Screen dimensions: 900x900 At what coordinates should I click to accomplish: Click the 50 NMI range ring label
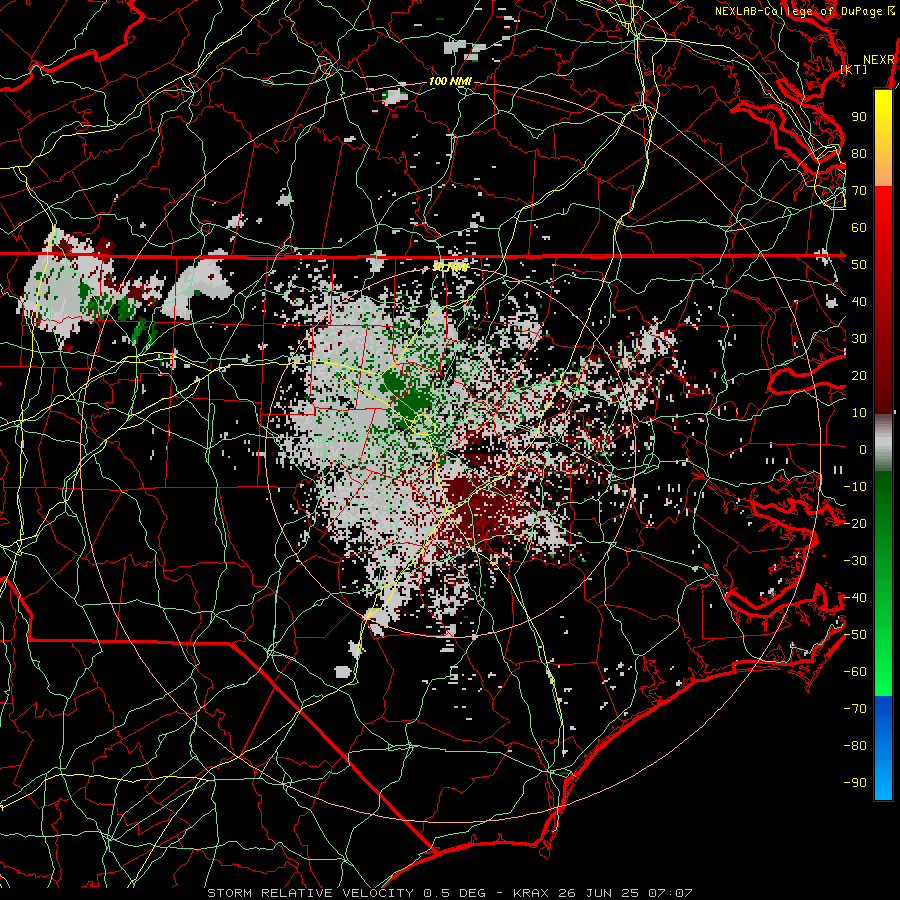click(x=449, y=267)
